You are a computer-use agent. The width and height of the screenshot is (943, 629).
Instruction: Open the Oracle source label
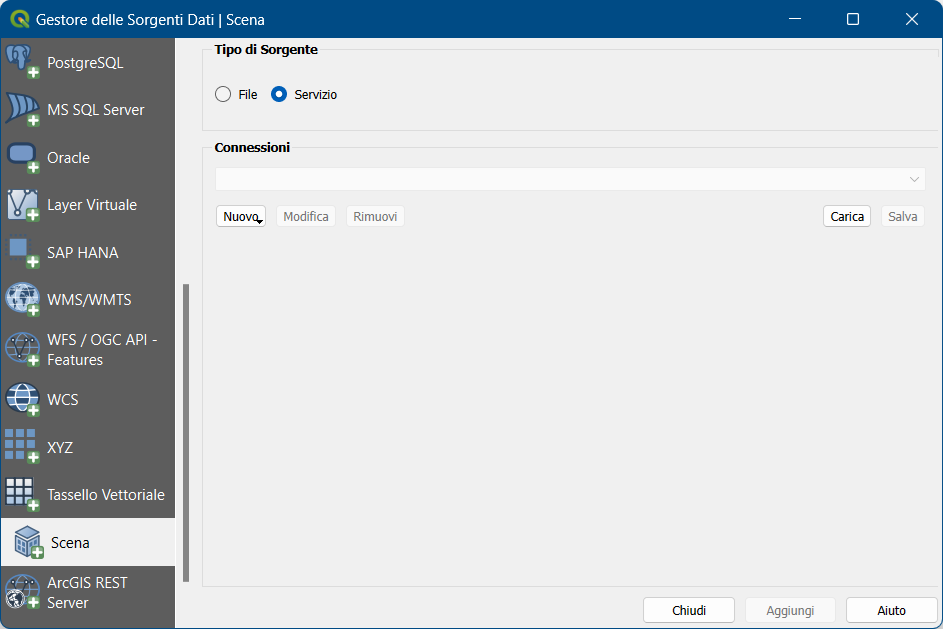(69, 158)
